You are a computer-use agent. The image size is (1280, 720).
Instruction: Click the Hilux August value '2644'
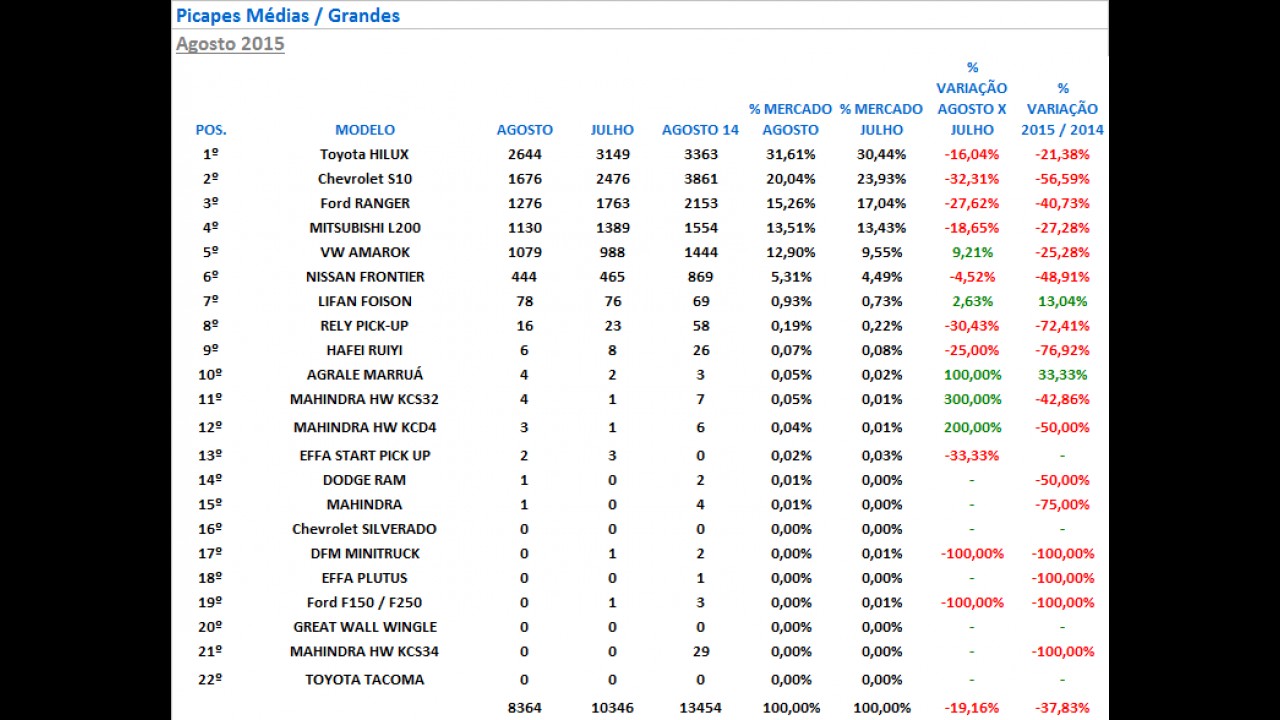(524, 154)
